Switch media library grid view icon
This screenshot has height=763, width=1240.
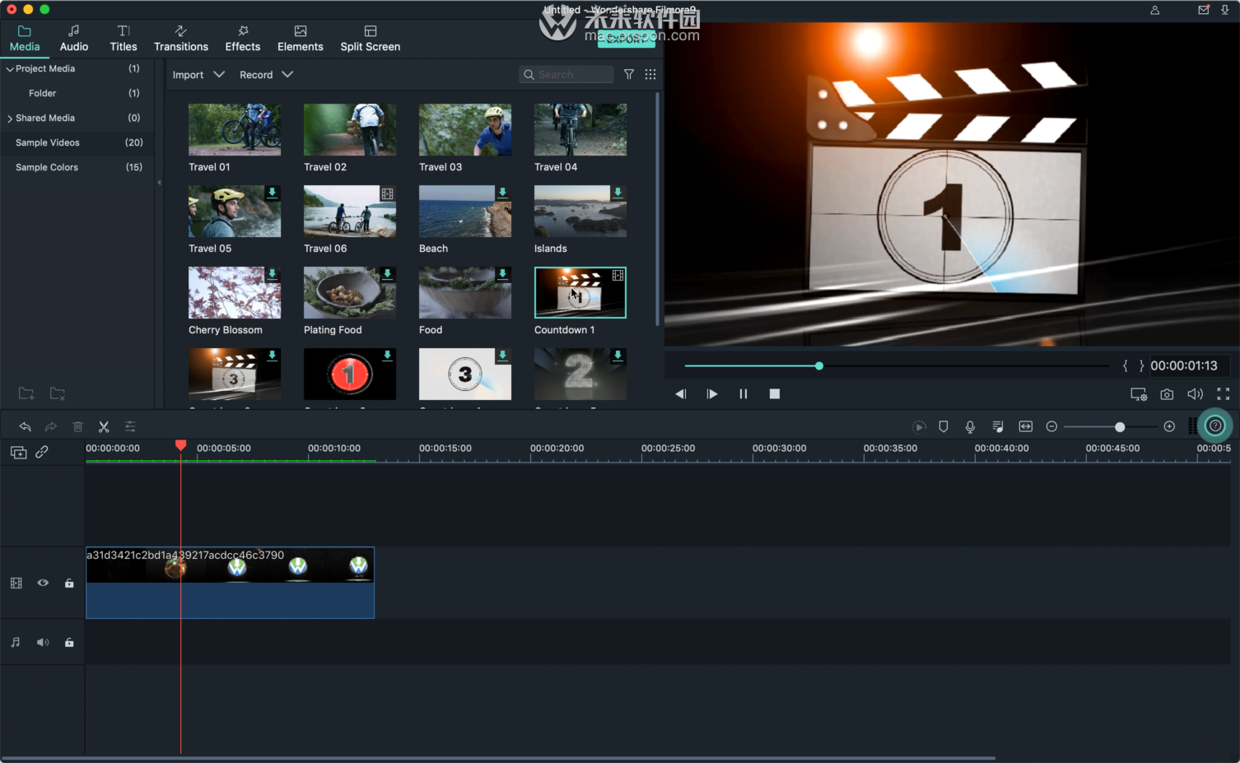click(650, 74)
